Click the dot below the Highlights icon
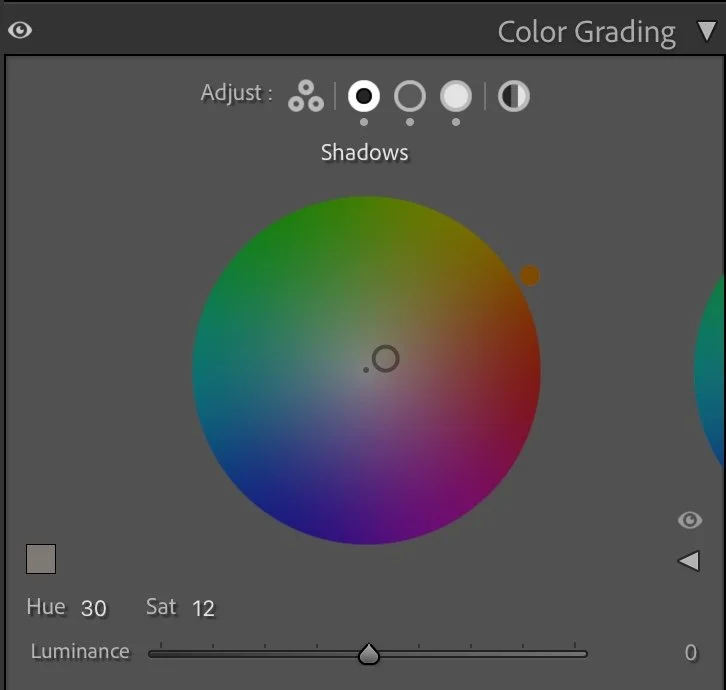Image resolution: width=726 pixels, height=690 pixels. (456, 122)
